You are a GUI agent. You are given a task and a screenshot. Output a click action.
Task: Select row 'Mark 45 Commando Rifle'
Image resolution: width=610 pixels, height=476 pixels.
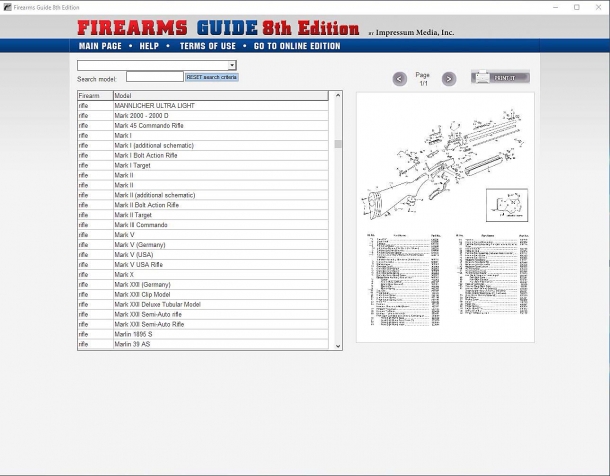[x=203, y=126]
